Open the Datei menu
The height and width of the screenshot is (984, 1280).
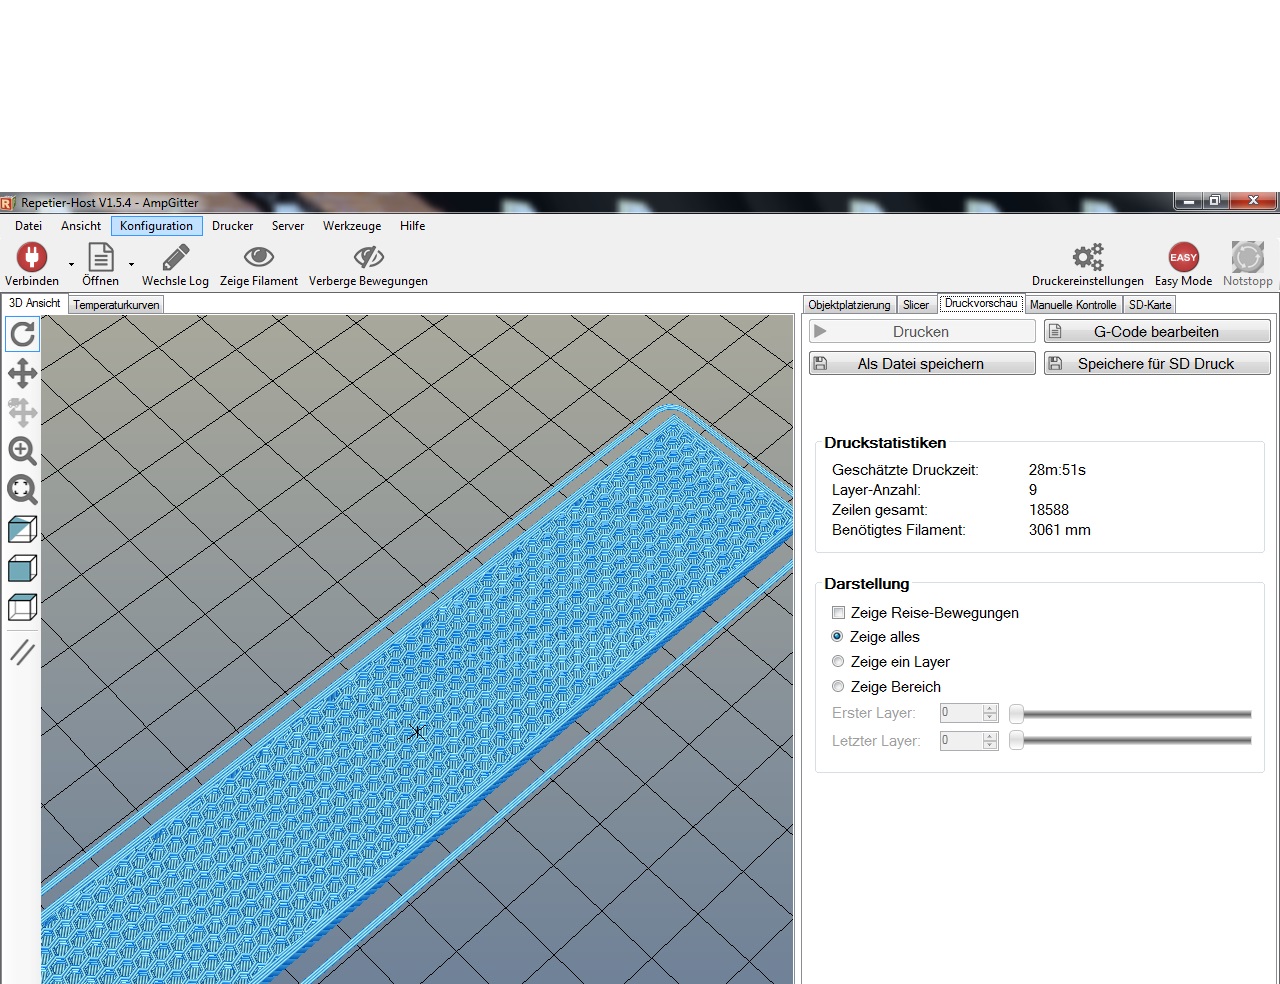(x=28, y=226)
